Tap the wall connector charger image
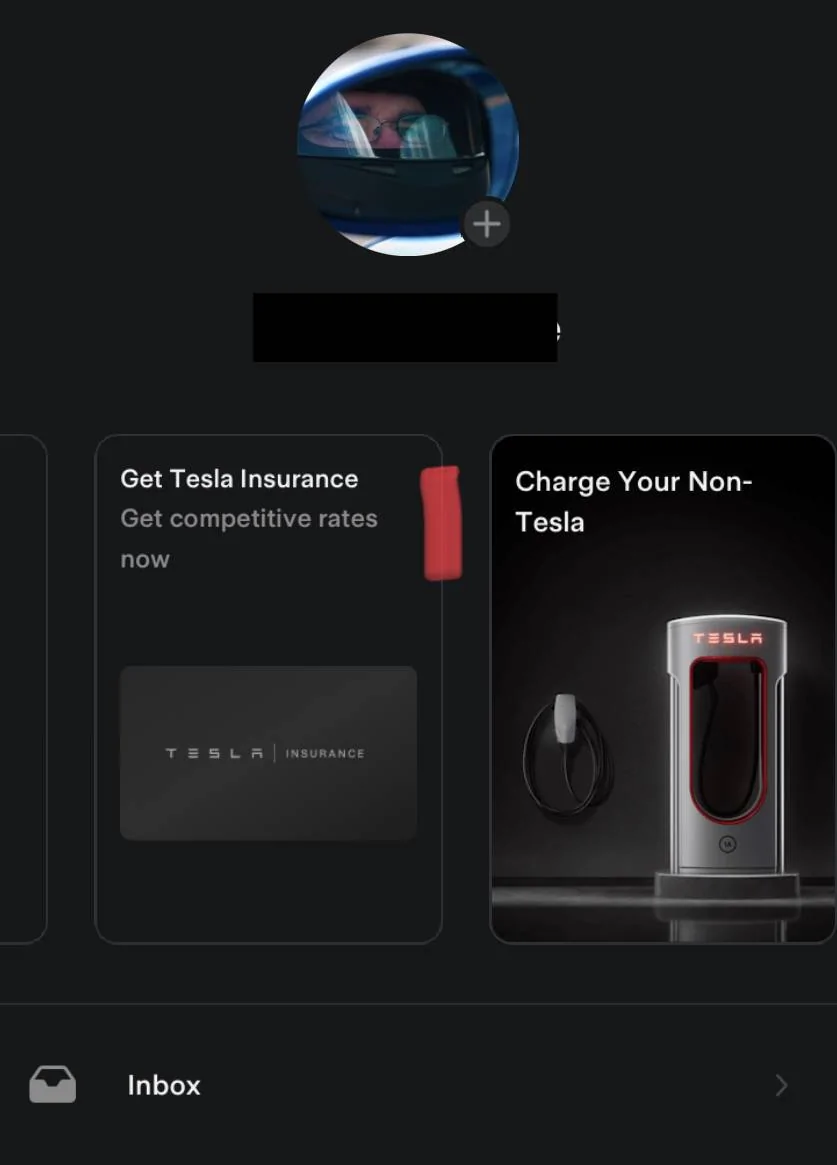 click(x=567, y=756)
